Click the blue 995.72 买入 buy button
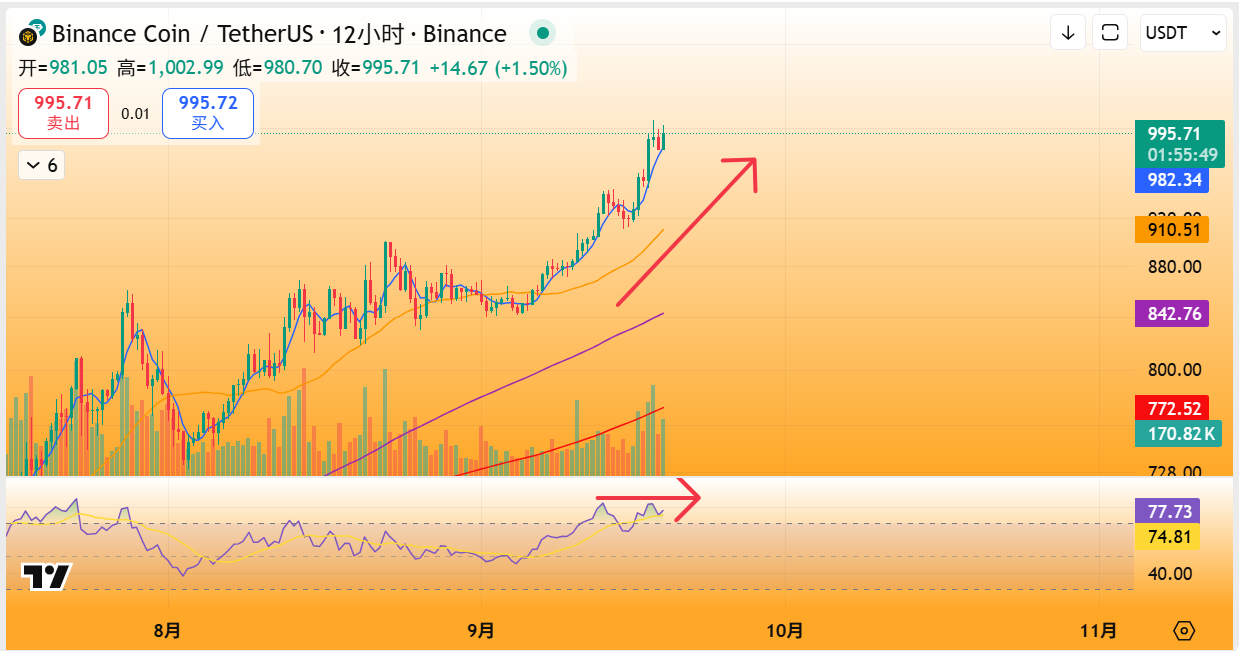 (208, 113)
